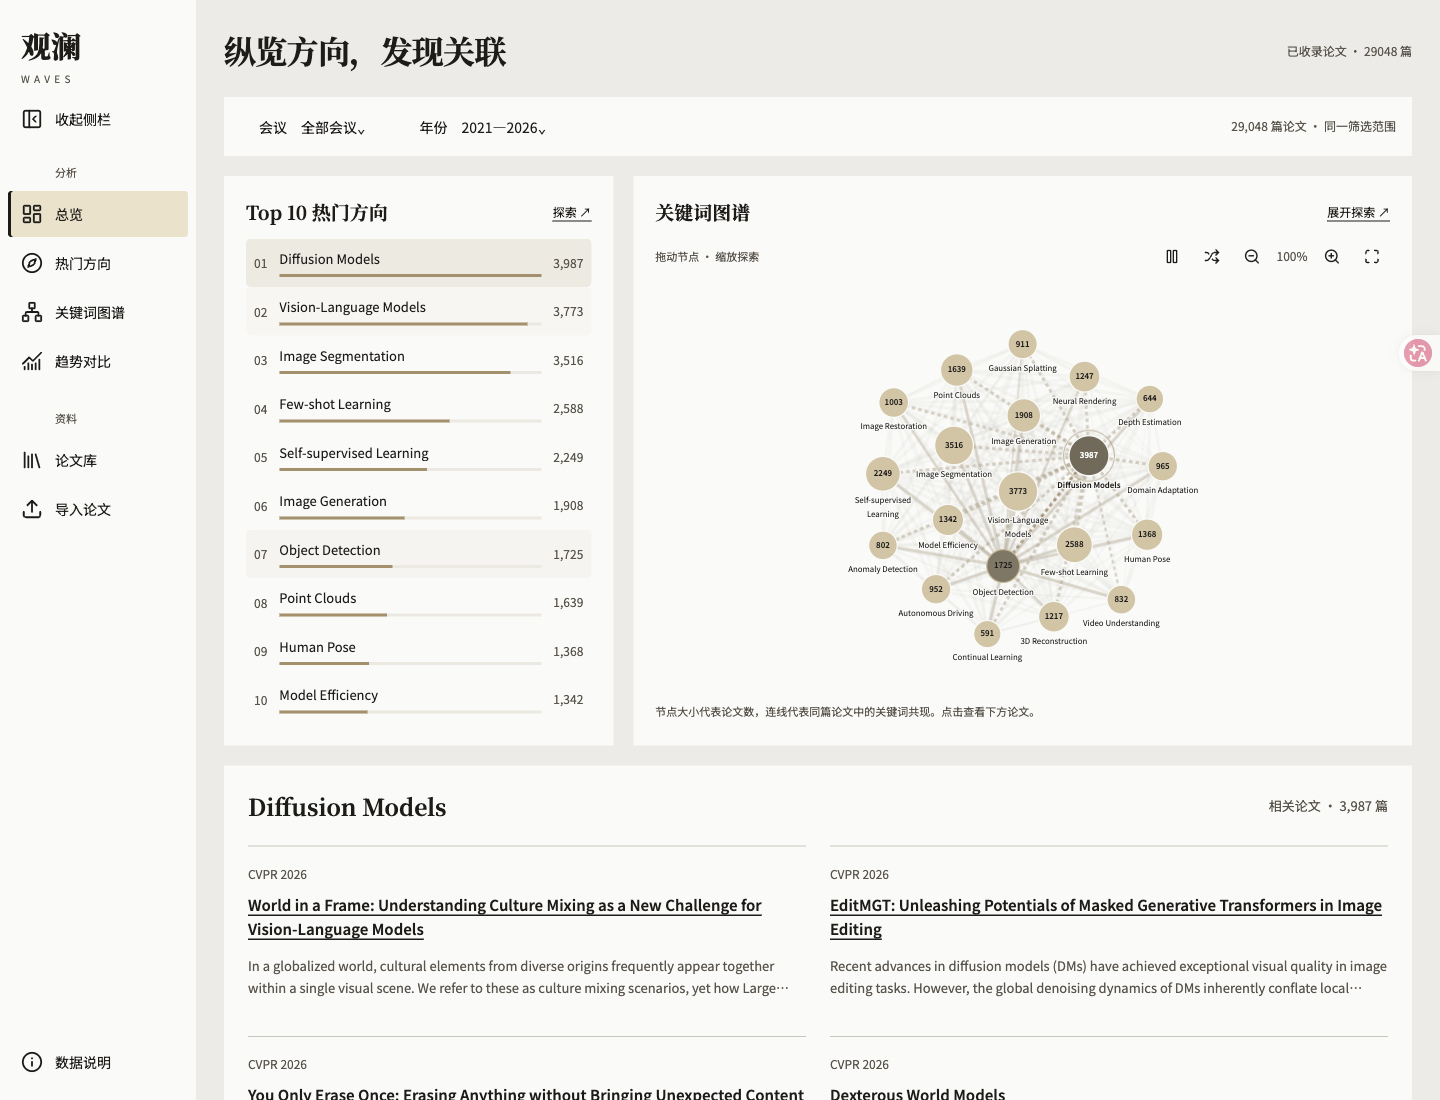
Task: Pause the keyword graph animation
Action: [1172, 257]
